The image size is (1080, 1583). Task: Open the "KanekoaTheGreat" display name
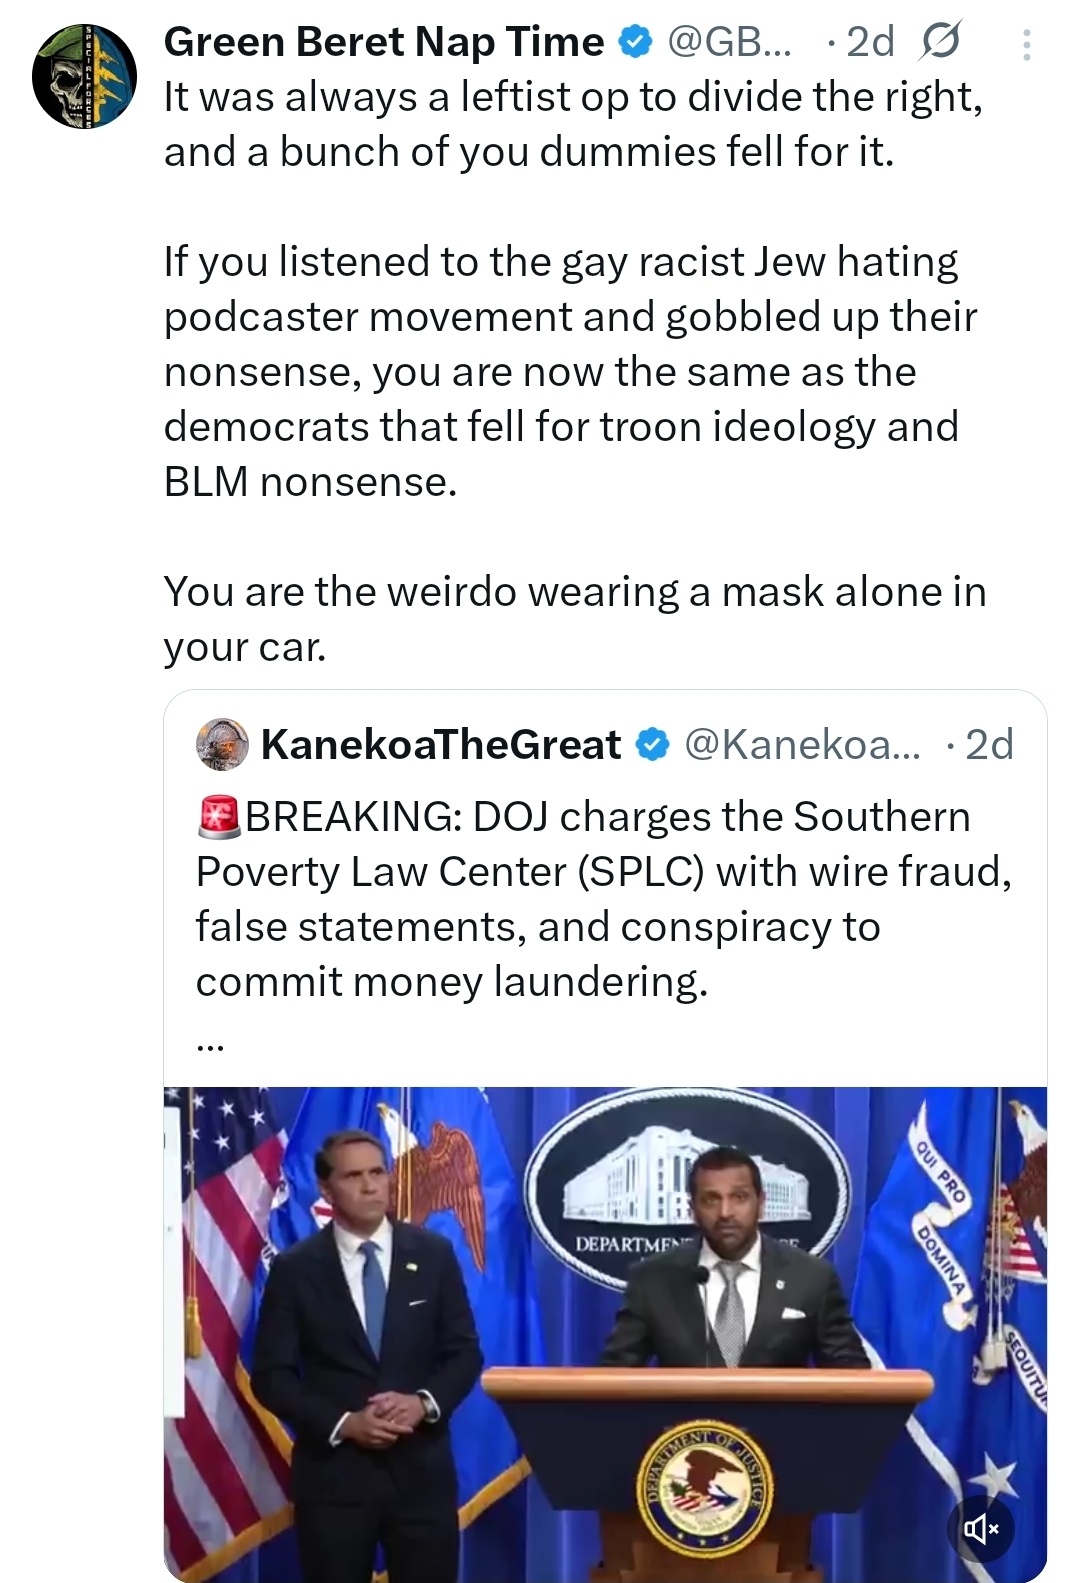[x=441, y=745]
